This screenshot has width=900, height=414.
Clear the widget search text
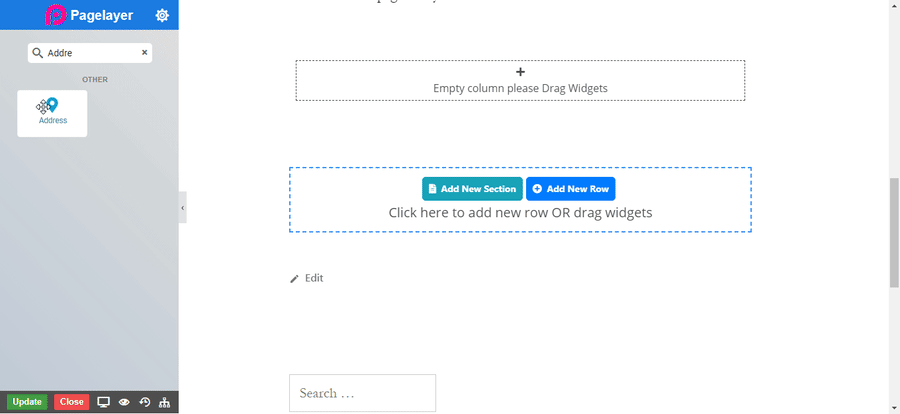(x=144, y=53)
